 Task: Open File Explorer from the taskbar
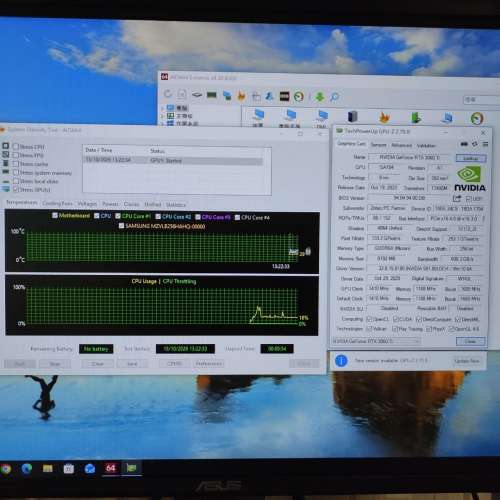click(48, 469)
